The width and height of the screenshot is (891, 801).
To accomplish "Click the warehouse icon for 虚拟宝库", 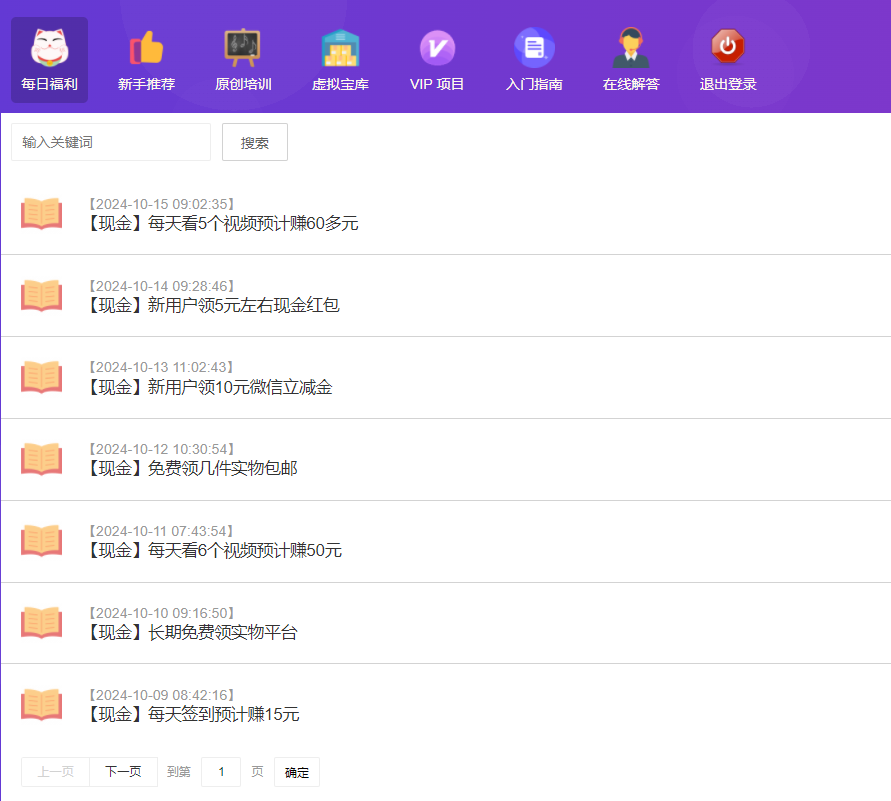I will click(x=340, y=48).
